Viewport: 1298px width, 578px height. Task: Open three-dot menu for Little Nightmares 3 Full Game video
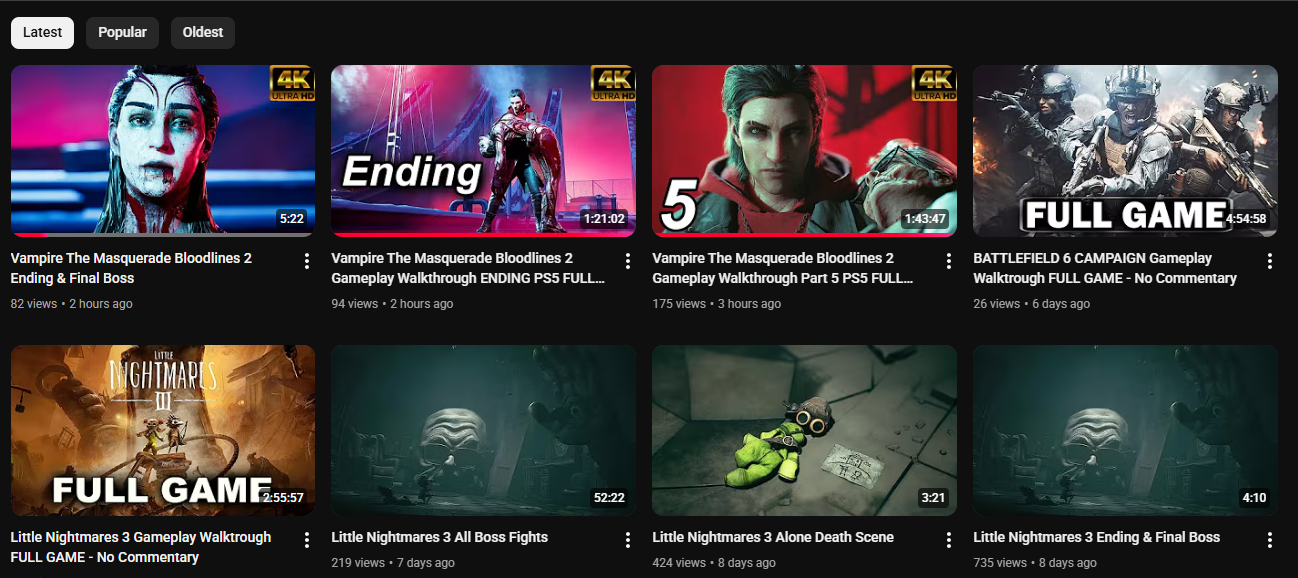(306, 540)
